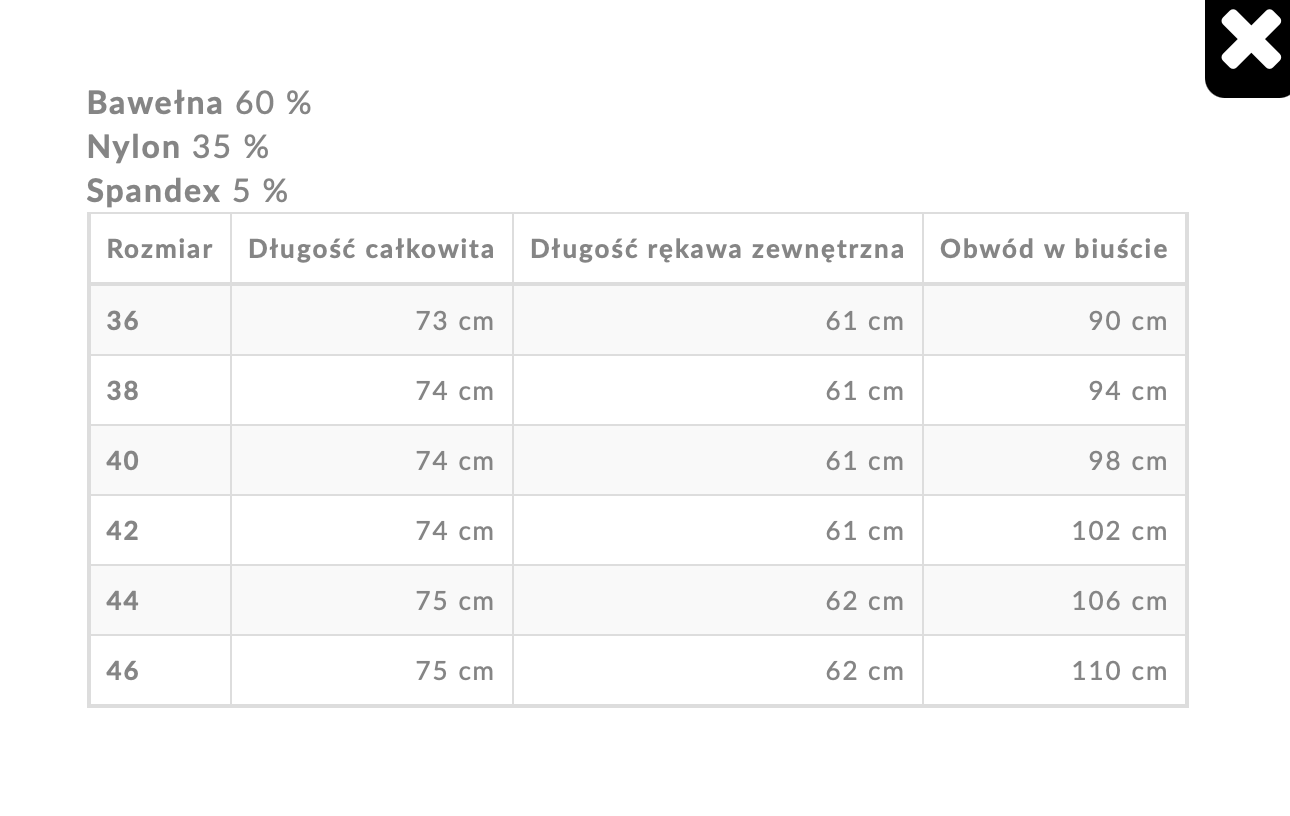Select size 44 row label
This screenshot has width=1290, height=816.
[x=123, y=601]
